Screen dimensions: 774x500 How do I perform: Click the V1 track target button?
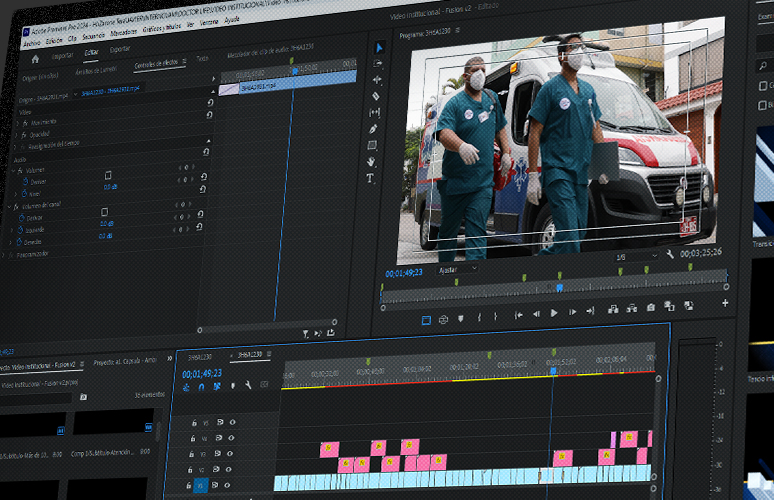click(x=200, y=486)
